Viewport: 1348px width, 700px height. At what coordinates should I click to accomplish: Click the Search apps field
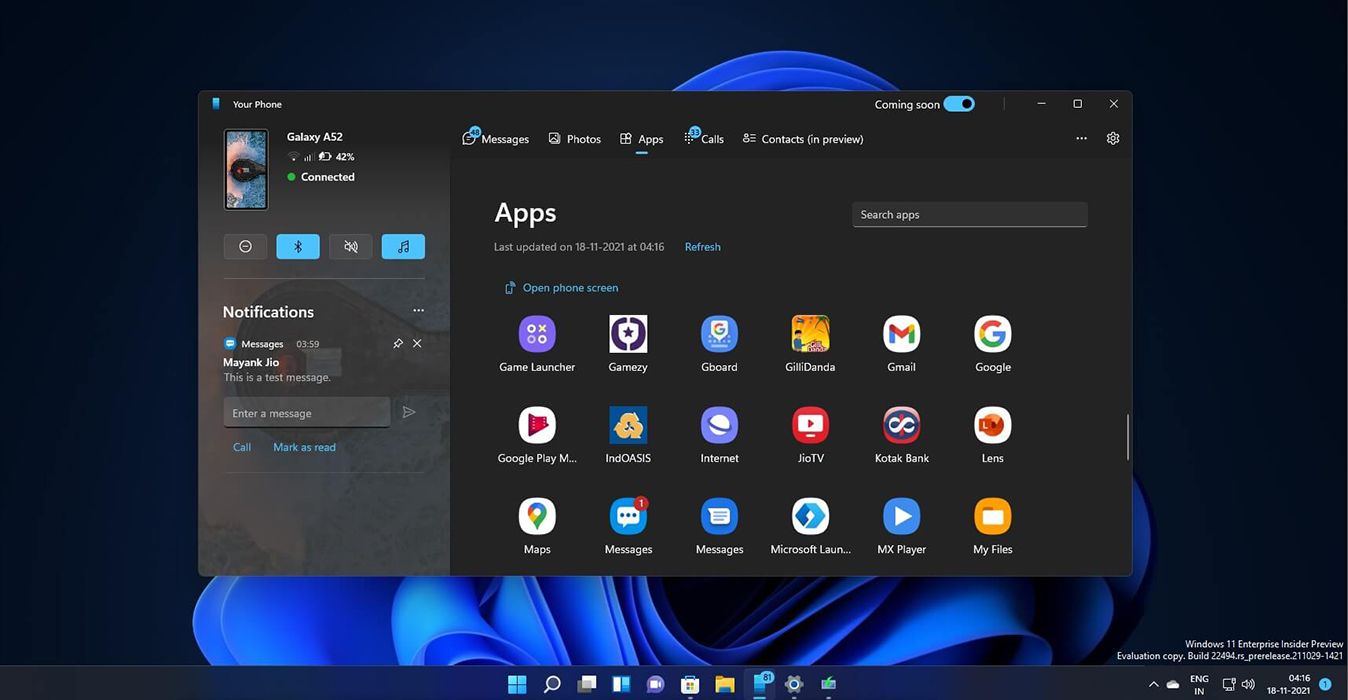(968, 214)
